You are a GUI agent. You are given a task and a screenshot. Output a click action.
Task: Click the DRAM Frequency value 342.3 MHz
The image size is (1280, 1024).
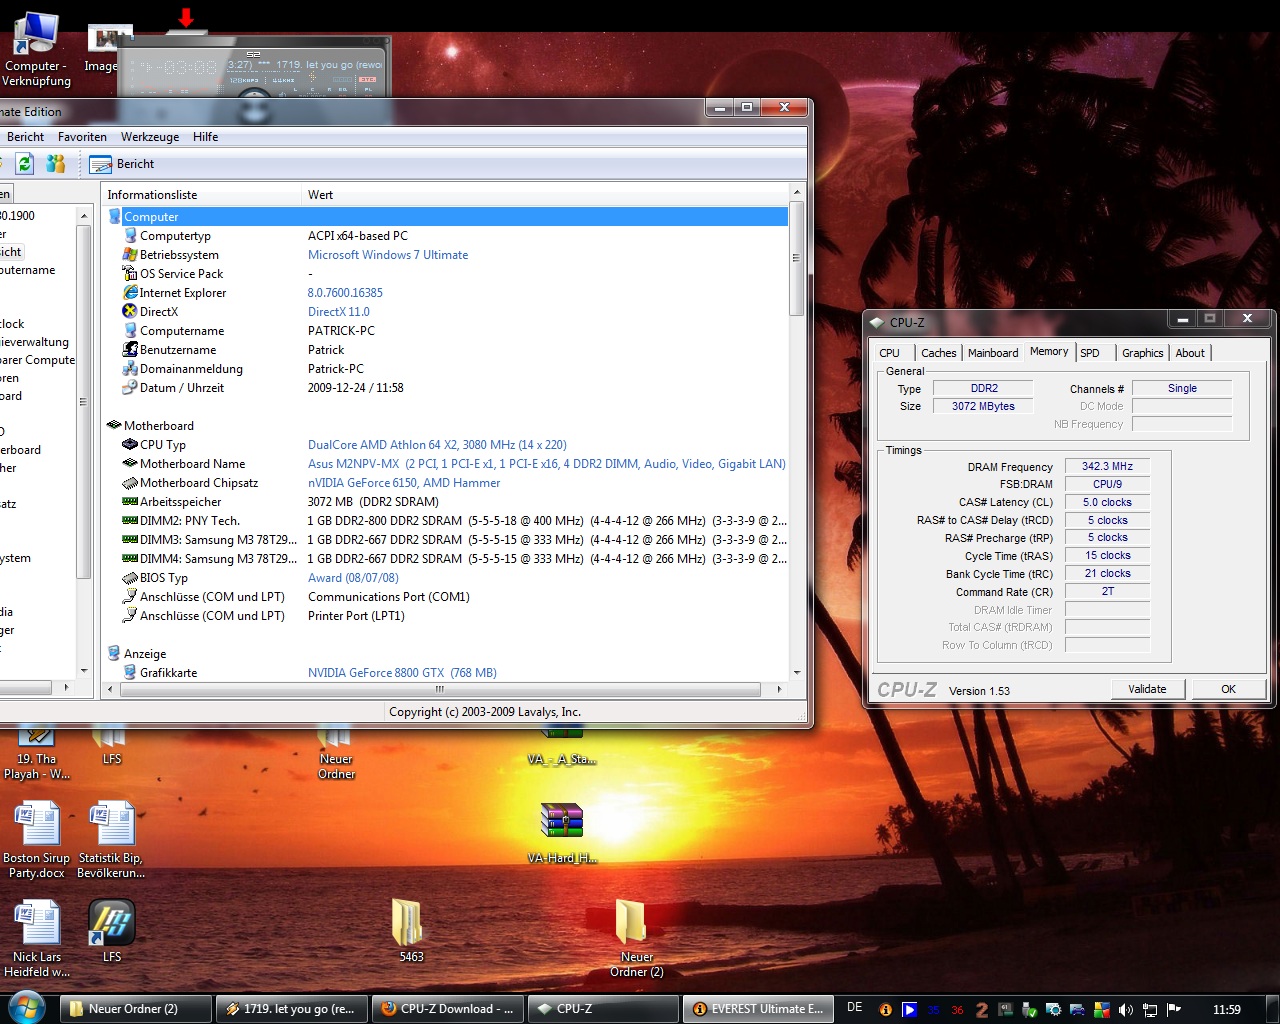click(1107, 466)
